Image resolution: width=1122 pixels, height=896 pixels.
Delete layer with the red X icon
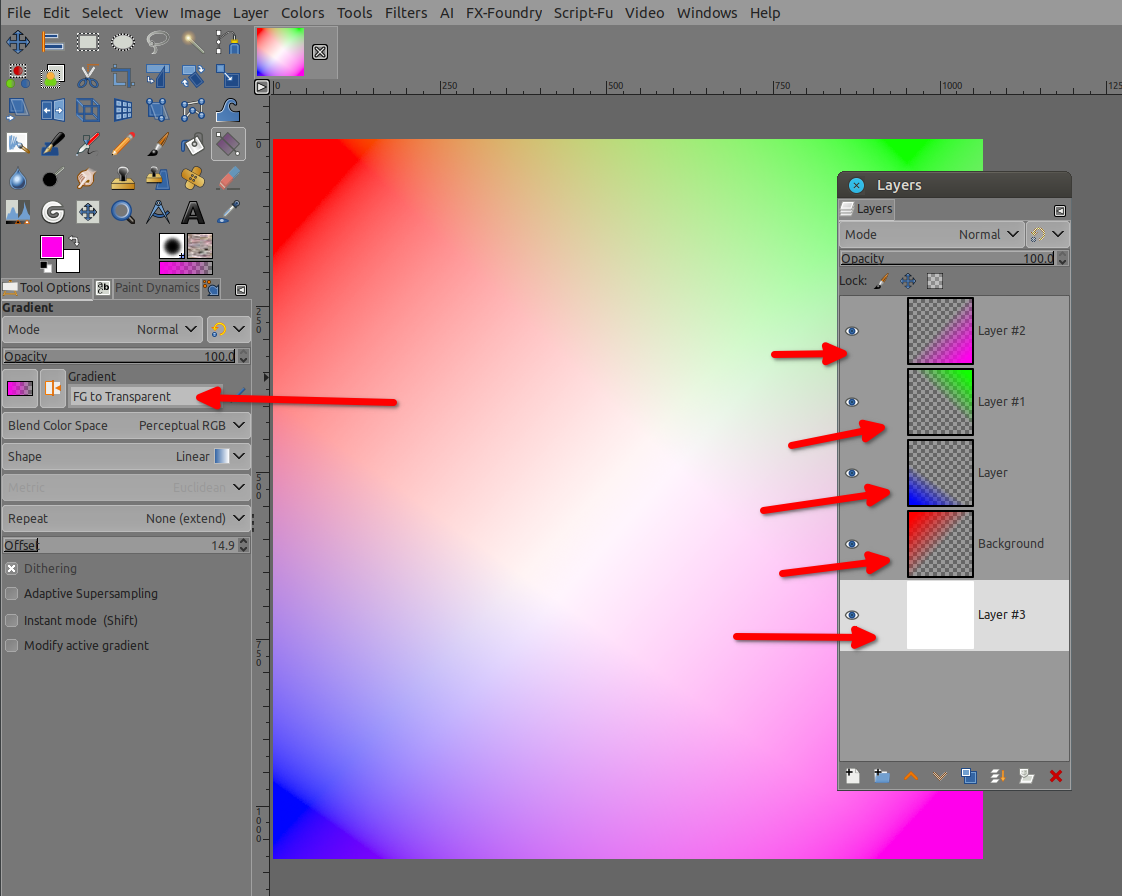coord(1055,776)
